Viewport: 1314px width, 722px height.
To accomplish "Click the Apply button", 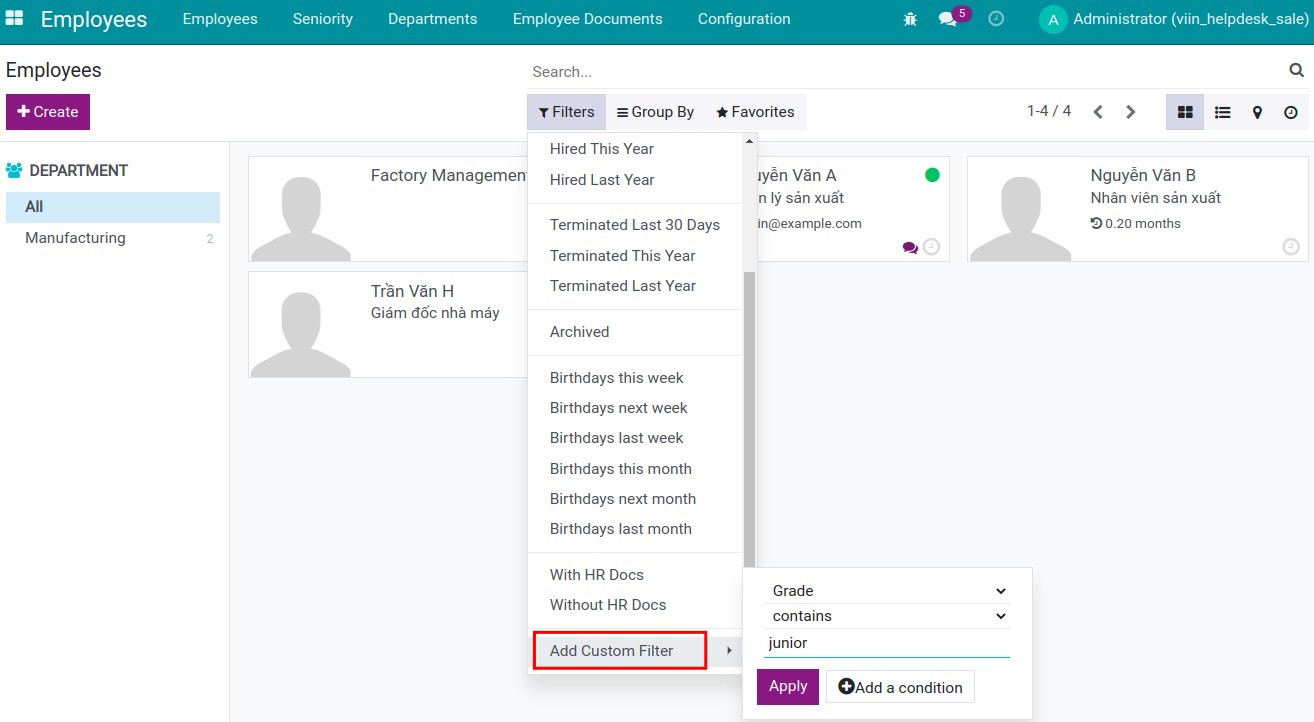I will click(787, 687).
